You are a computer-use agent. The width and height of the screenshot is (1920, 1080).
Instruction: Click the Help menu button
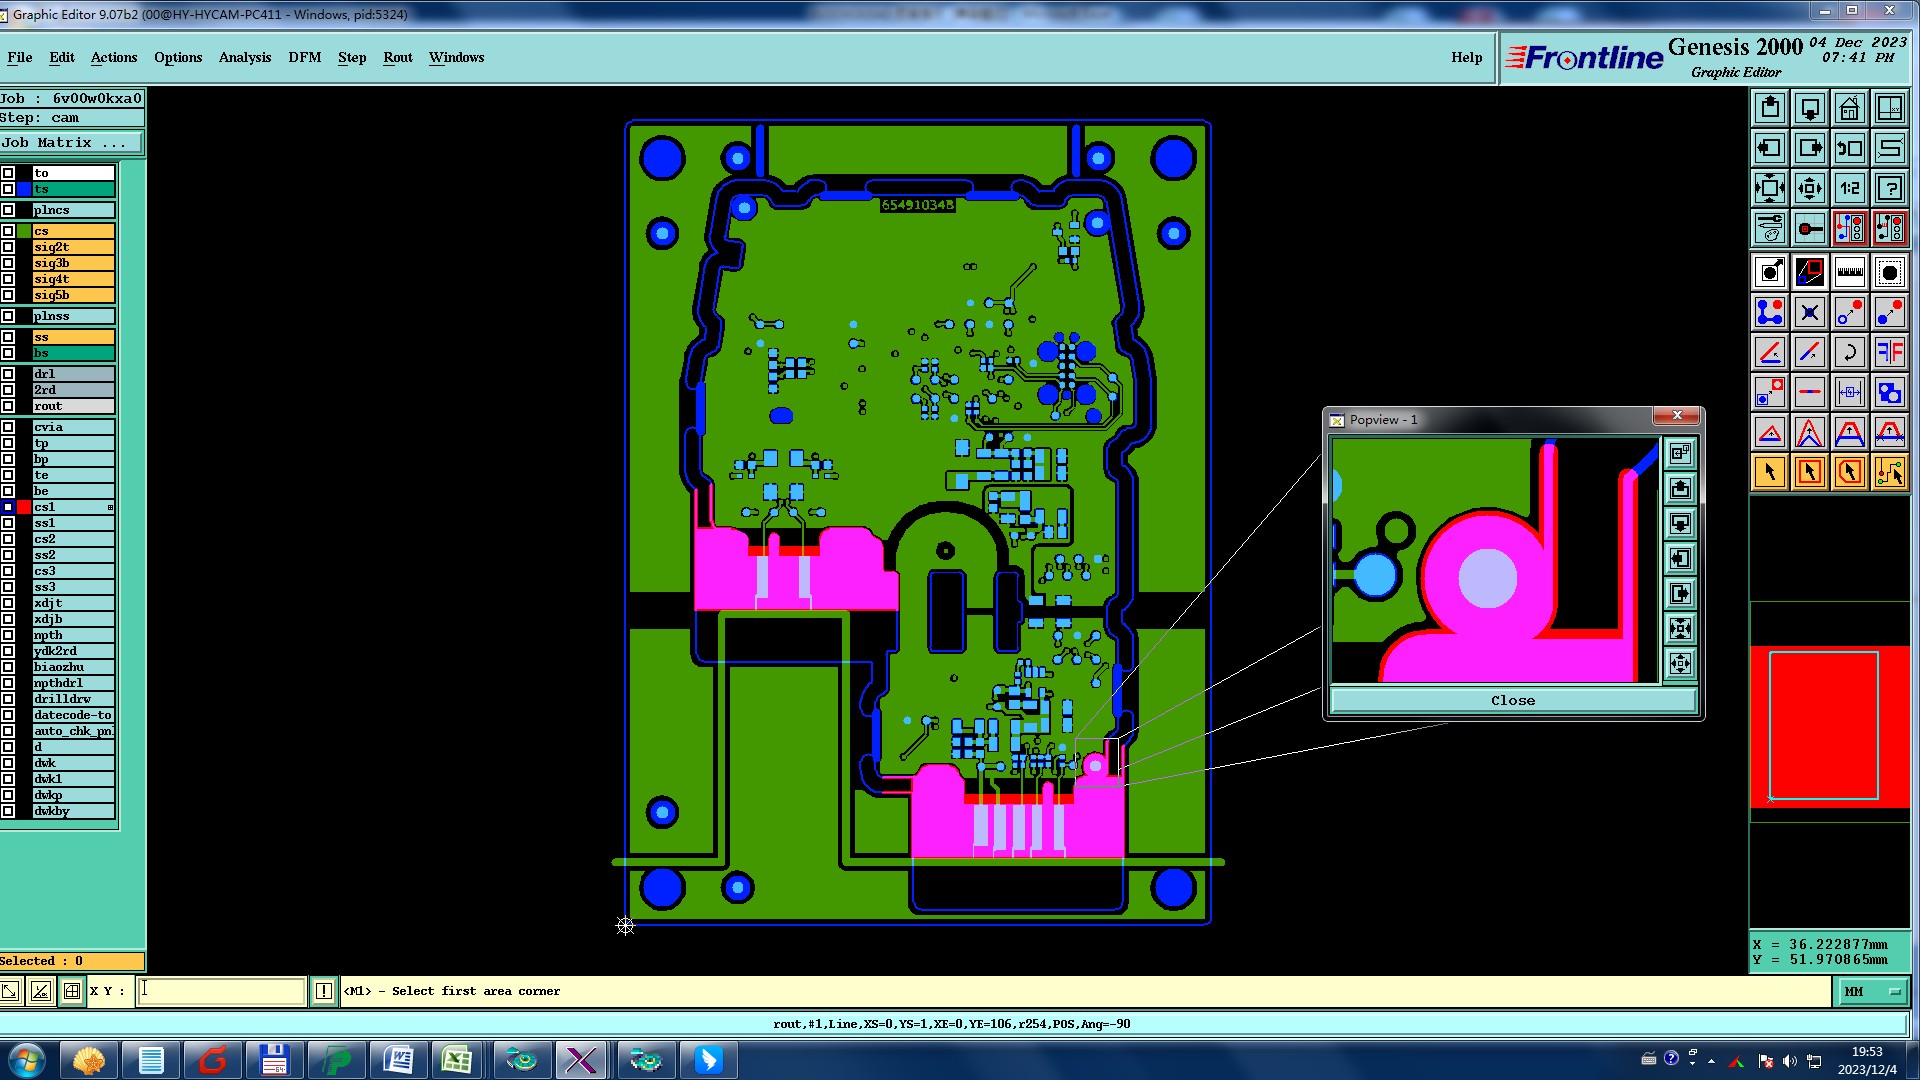coord(1466,57)
